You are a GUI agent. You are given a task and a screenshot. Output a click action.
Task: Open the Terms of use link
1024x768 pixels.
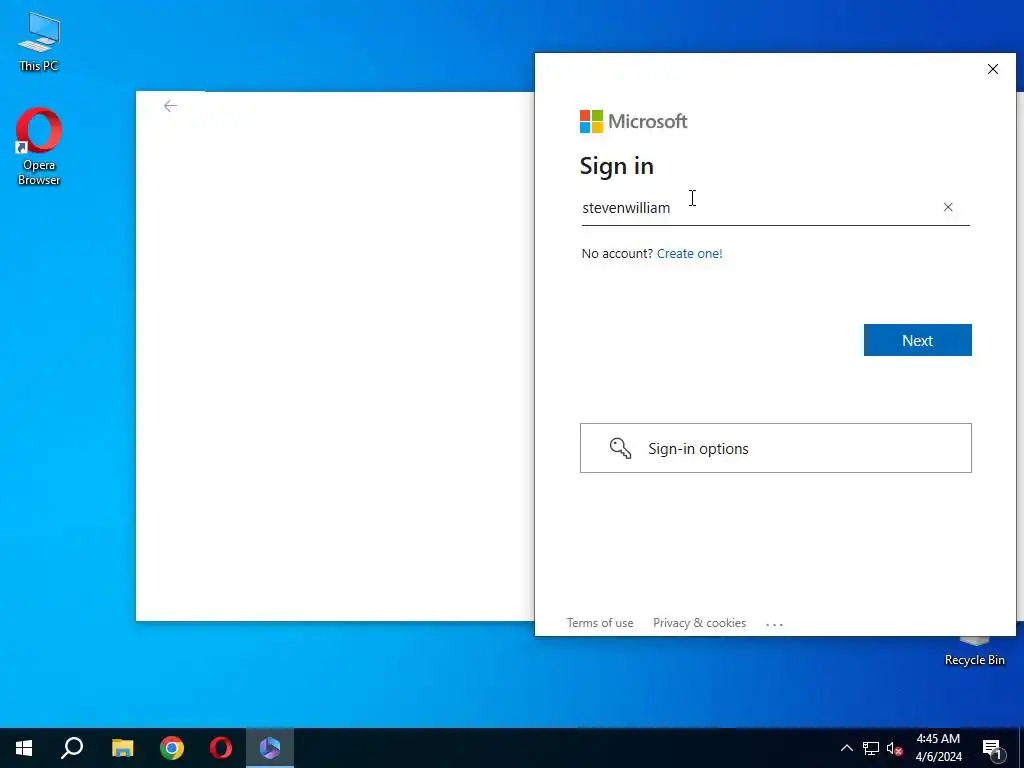pyautogui.click(x=600, y=623)
